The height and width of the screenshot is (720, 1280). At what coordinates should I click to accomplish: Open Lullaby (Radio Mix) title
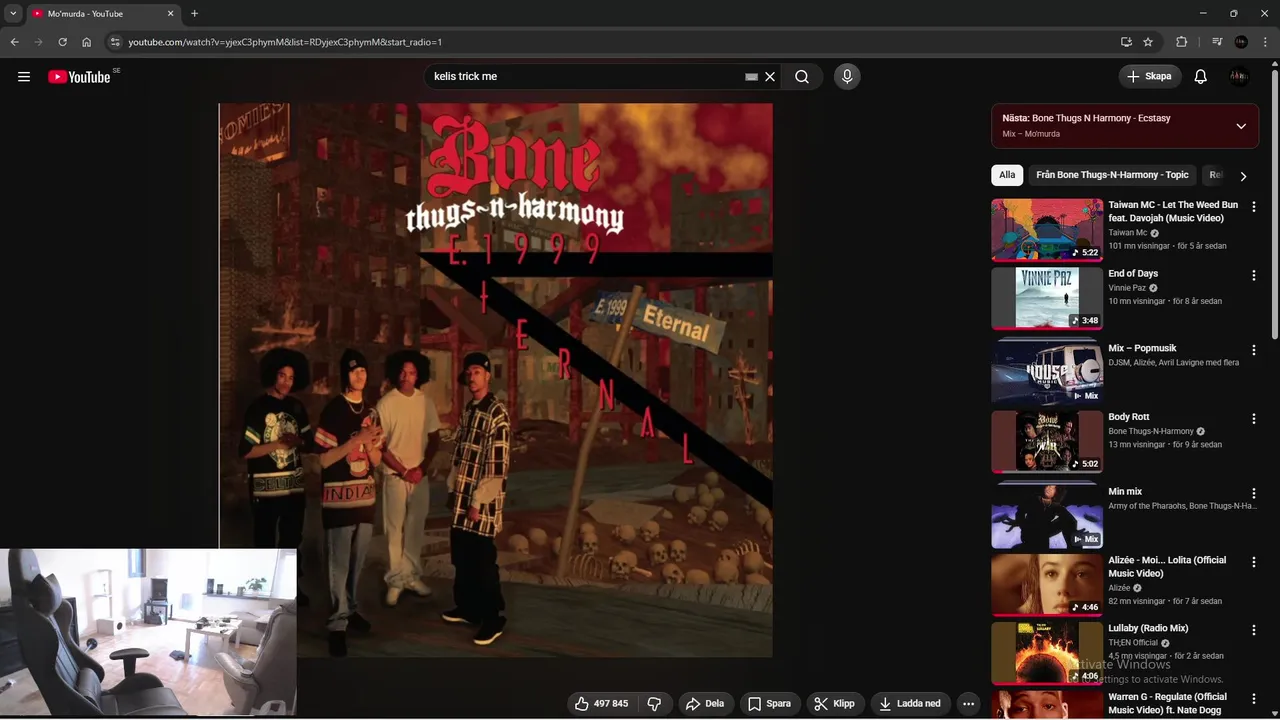coord(1148,628)
